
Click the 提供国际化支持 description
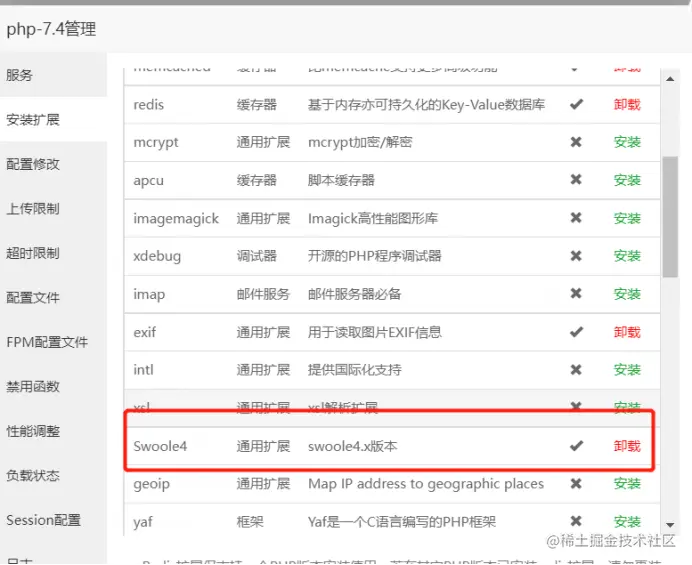tap(355, 370)
